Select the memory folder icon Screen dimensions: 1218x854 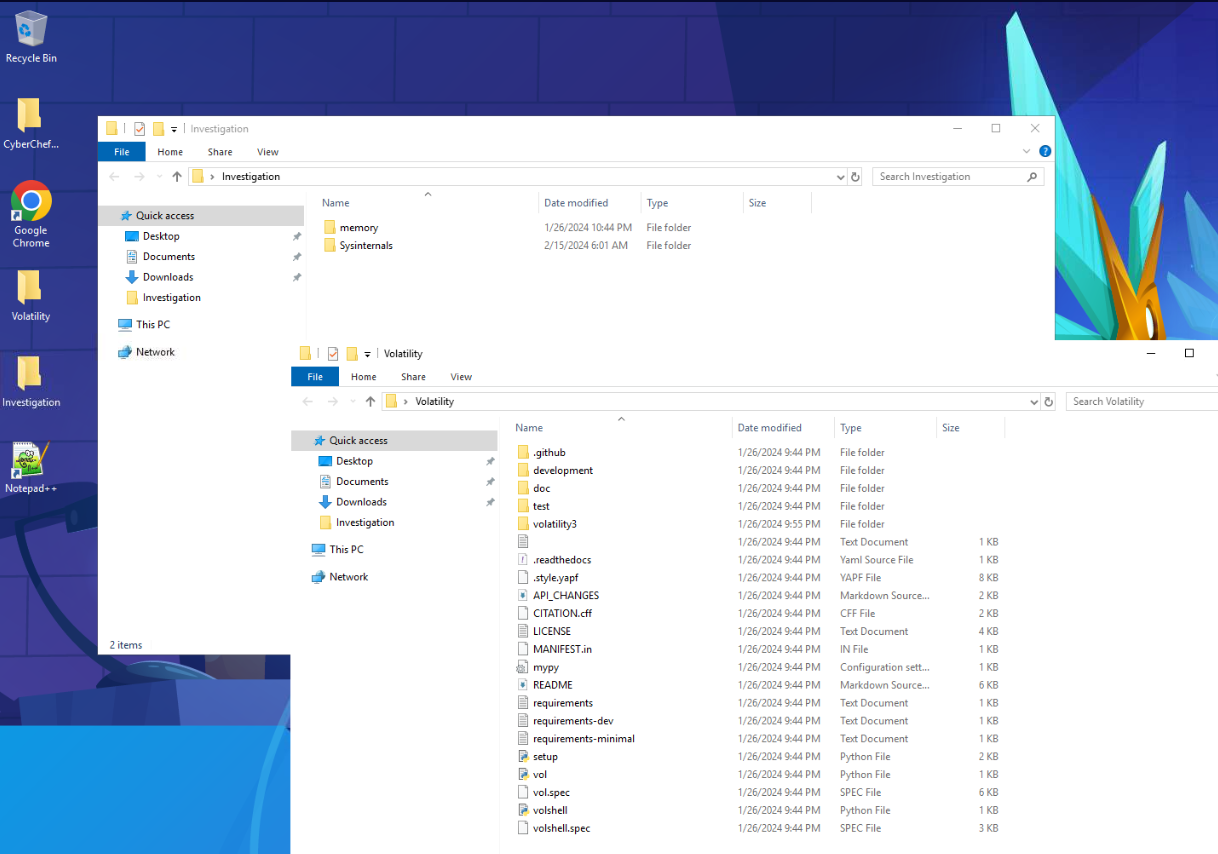[x=330, y=228]
